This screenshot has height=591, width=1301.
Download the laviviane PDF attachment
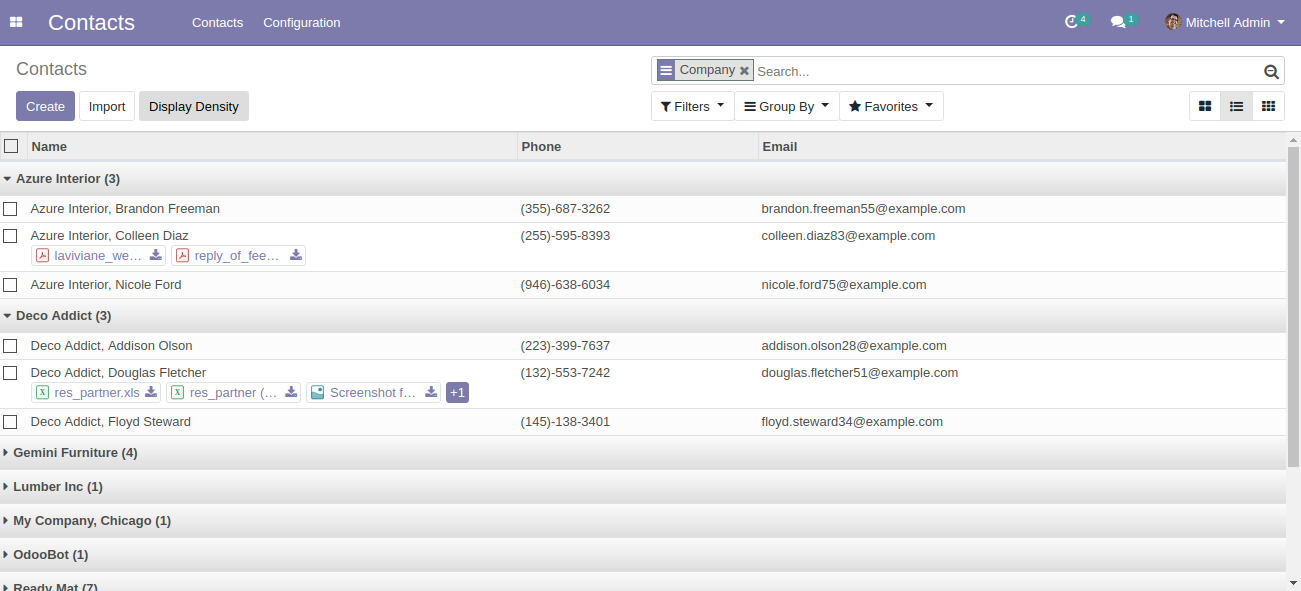(156, 256)
